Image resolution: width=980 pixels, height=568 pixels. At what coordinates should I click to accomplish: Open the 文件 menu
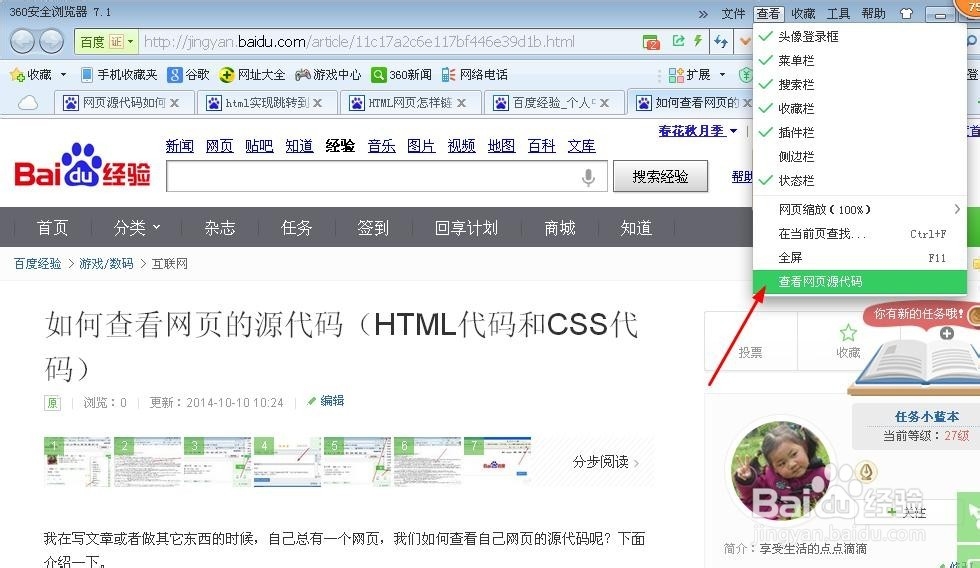733,14
